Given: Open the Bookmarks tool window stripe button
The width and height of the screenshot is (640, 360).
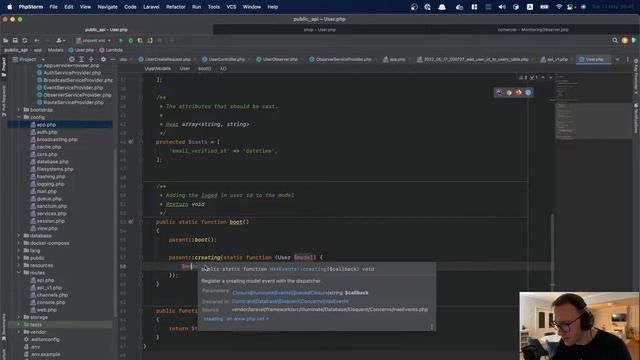Looking at the screenshot, I should coord(4,327).
